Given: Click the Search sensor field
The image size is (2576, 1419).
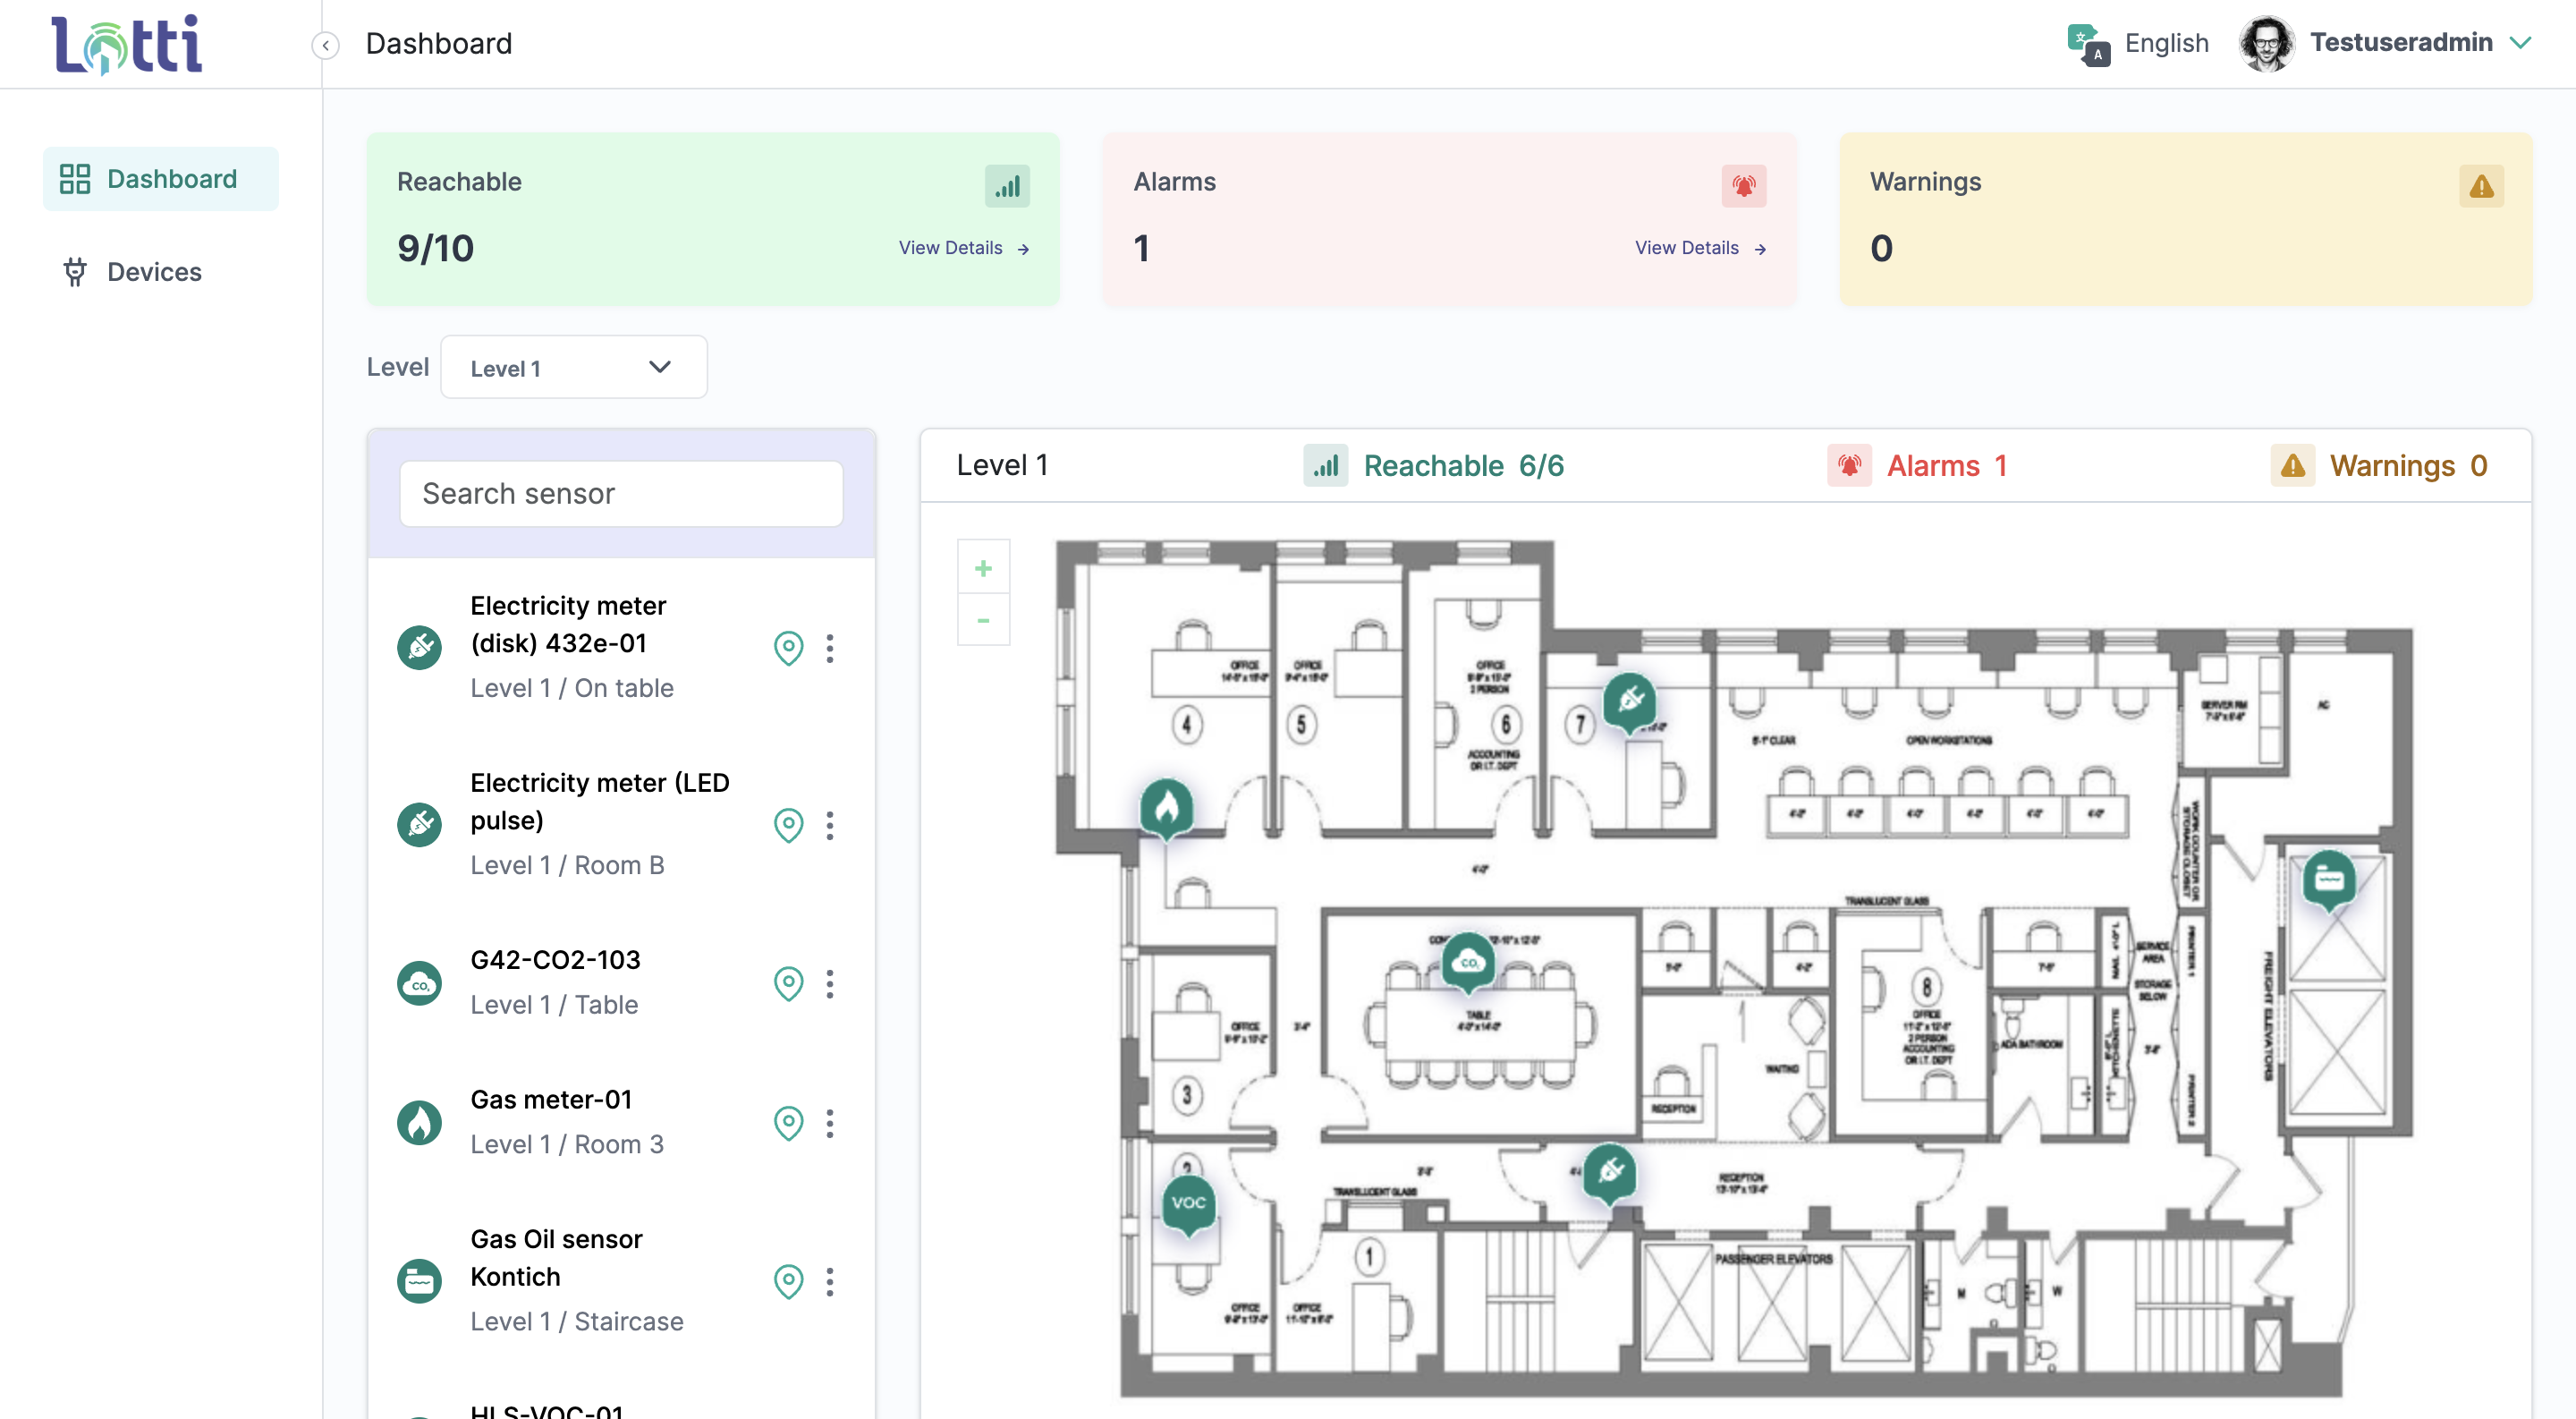Looking at the screenshot, I should click(x=621, y=493).
